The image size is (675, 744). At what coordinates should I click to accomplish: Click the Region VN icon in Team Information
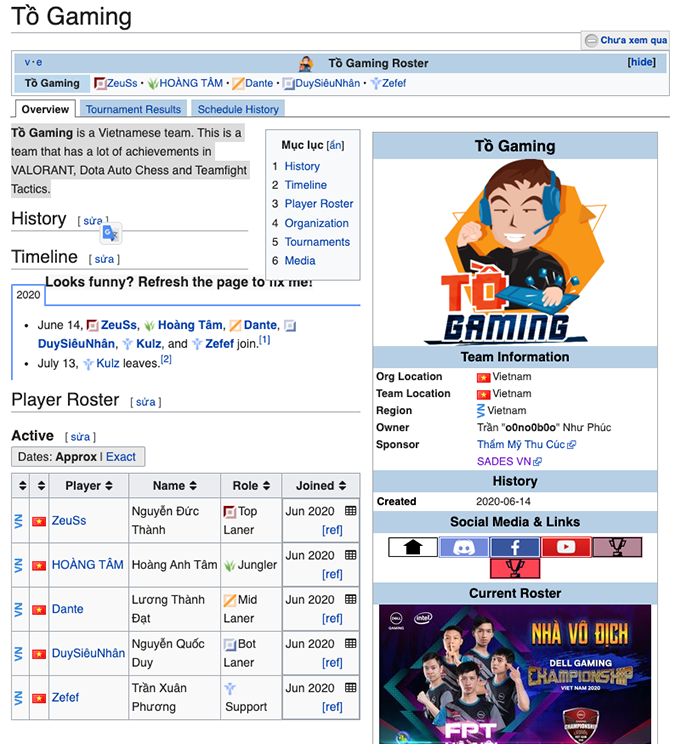[481, 410]
